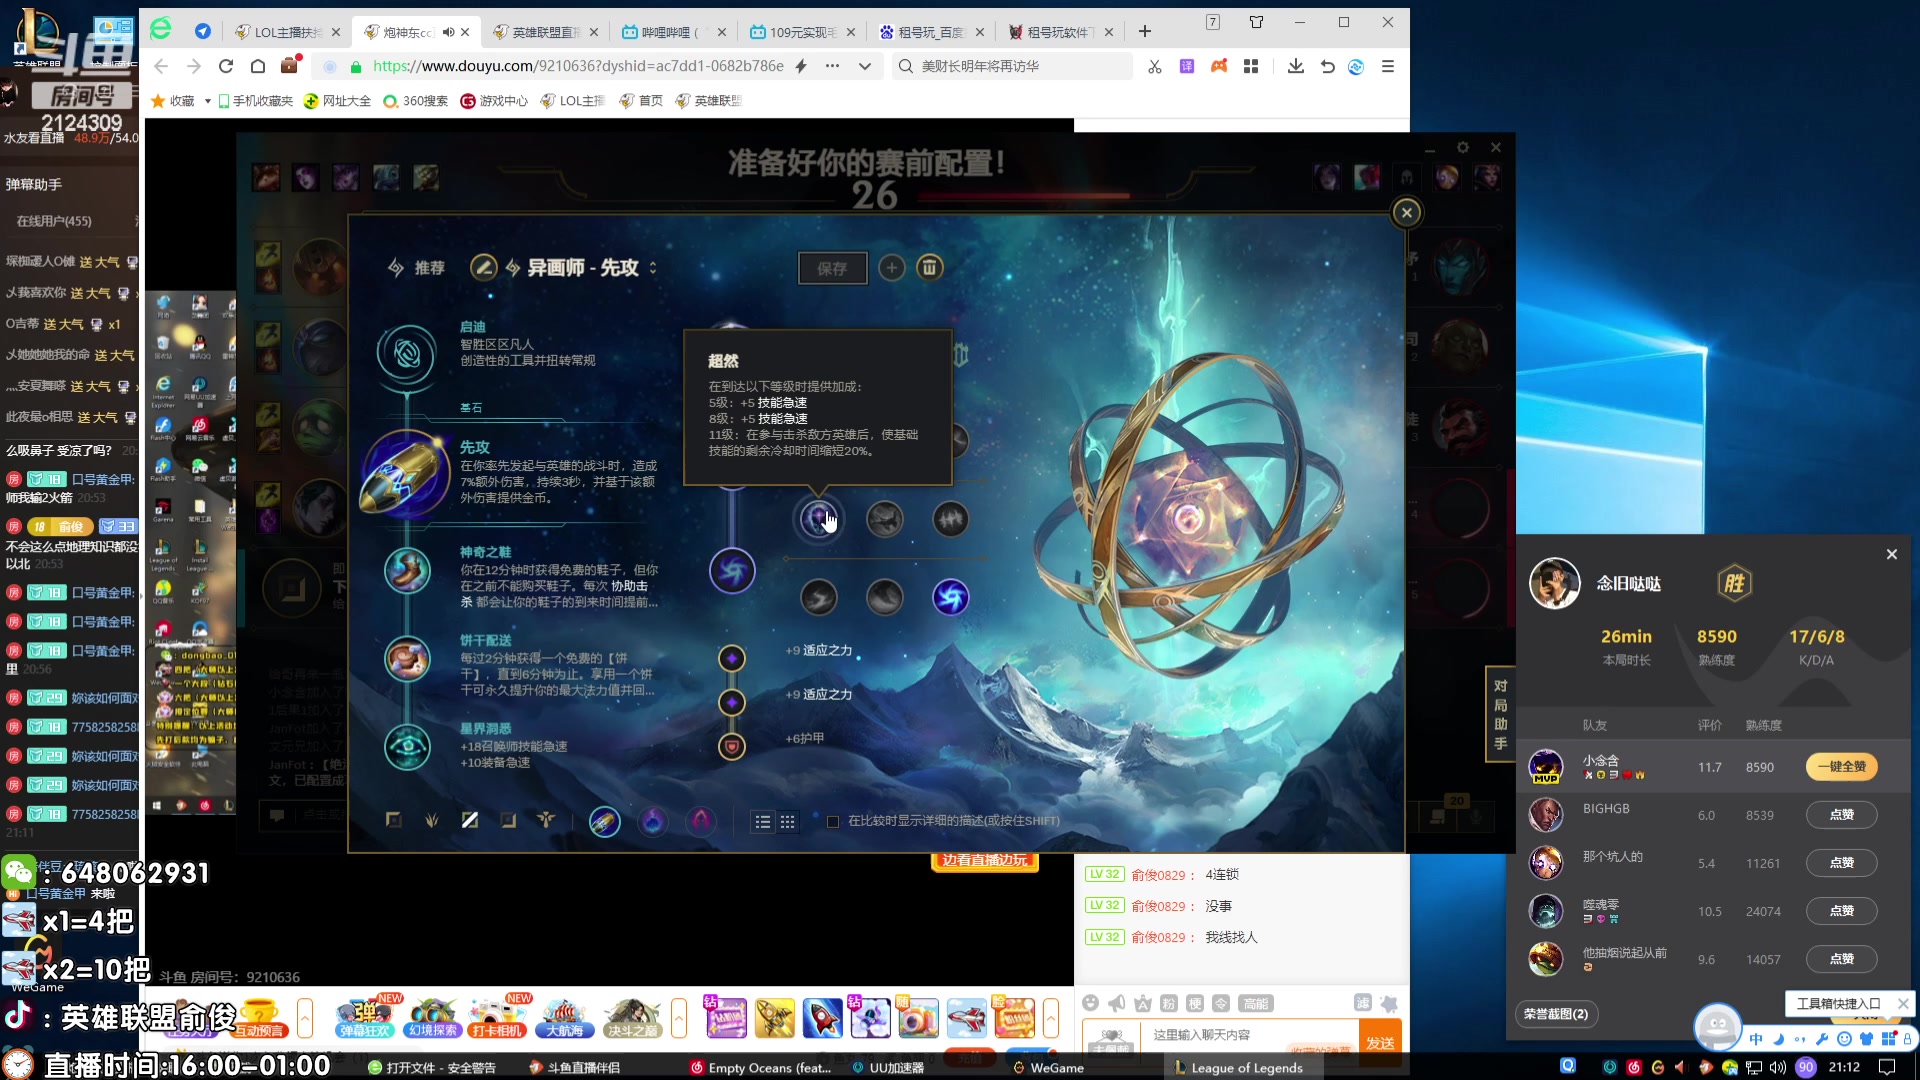Add a new rune page with plus icon
The image size is (1920, 1080).
pyautogui.click(x=892, y=267)
